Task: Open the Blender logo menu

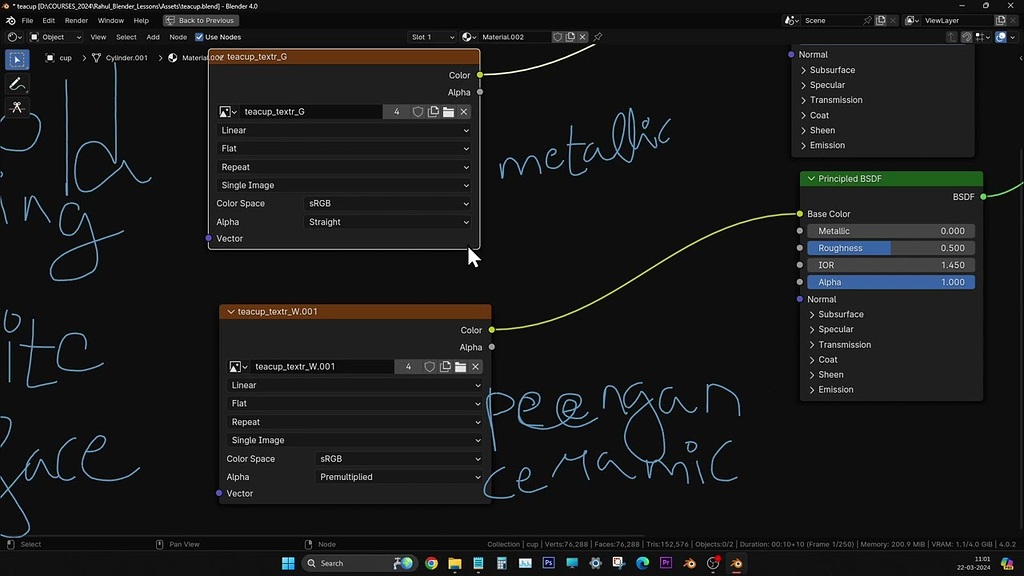Action: (x=10, y=20)
